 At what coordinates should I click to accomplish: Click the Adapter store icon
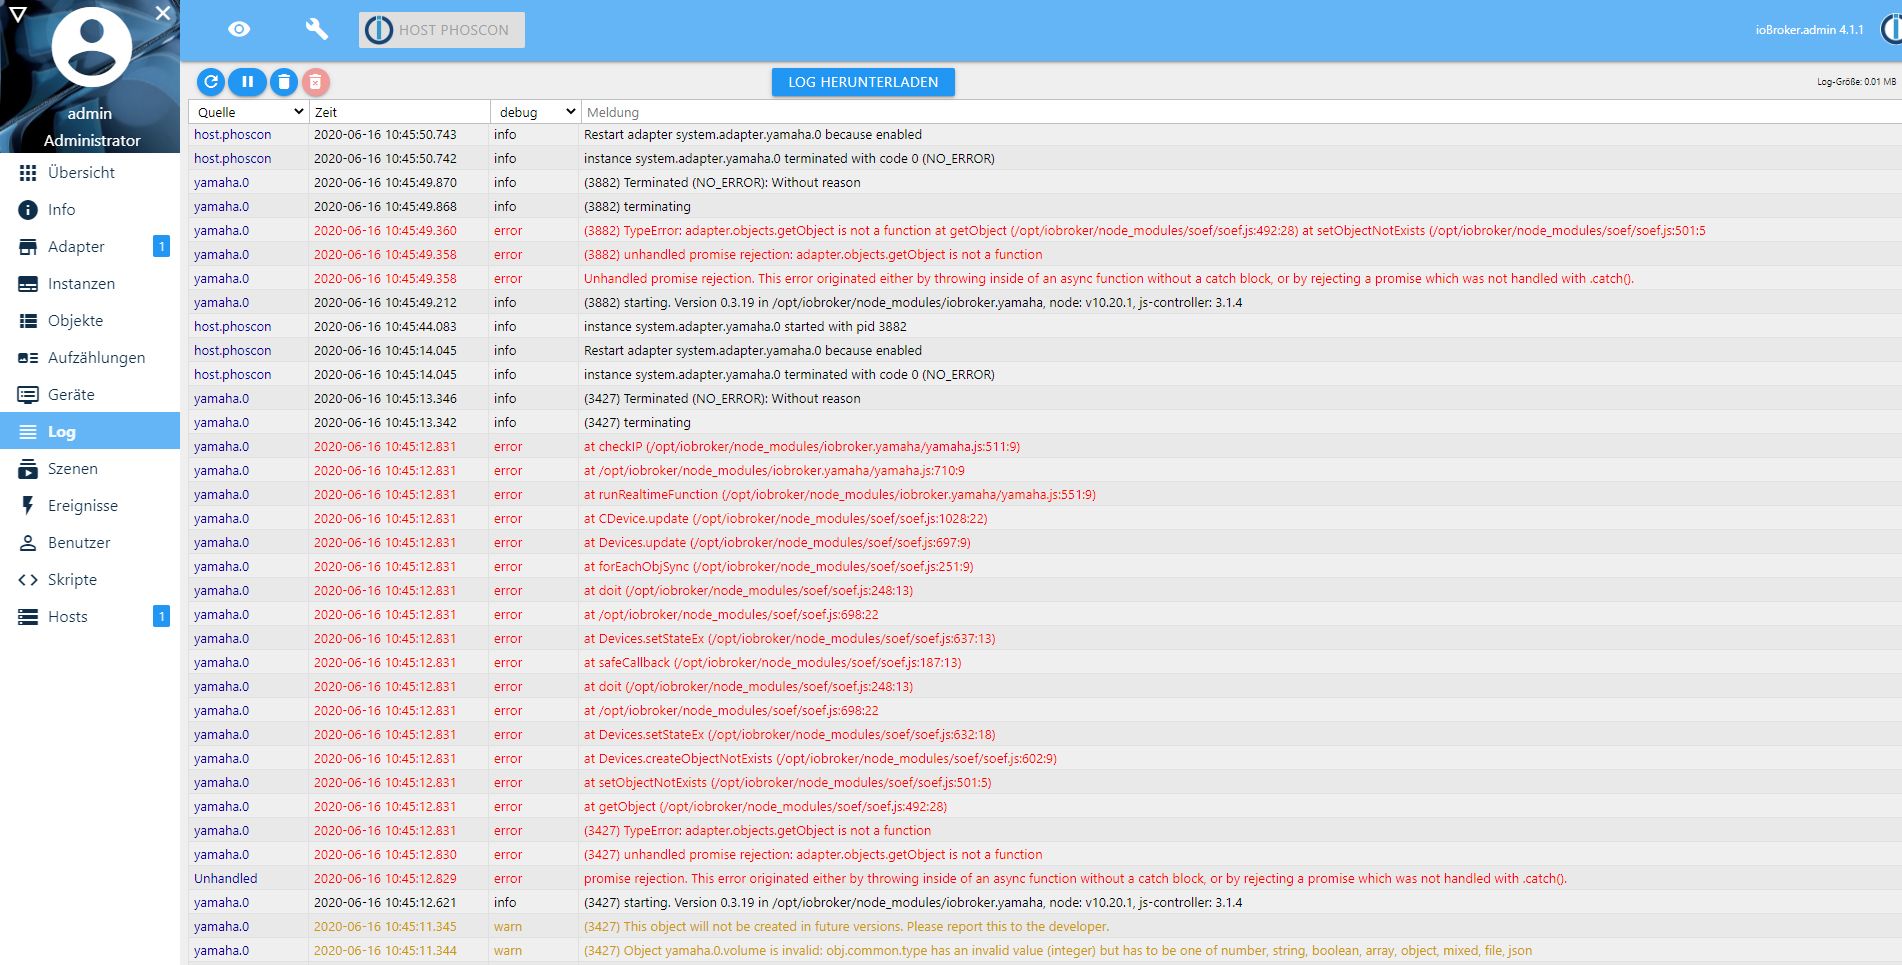pyautogui.click(x=28, y=247)
